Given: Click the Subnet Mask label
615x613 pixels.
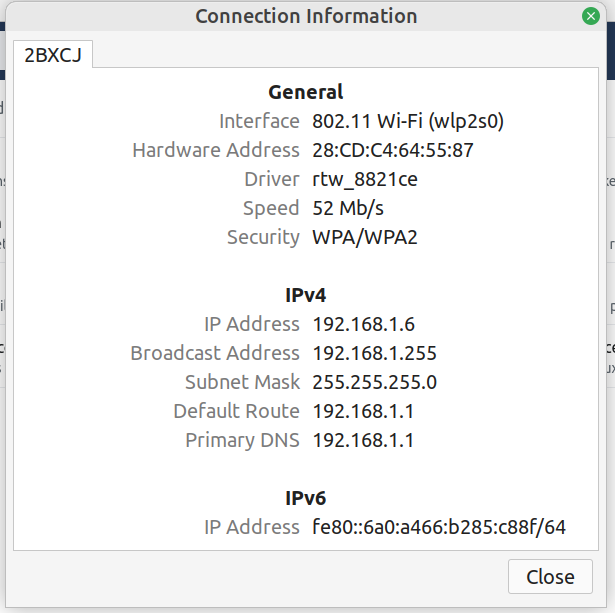Looking at the screenshot, I should coord(242,382).
